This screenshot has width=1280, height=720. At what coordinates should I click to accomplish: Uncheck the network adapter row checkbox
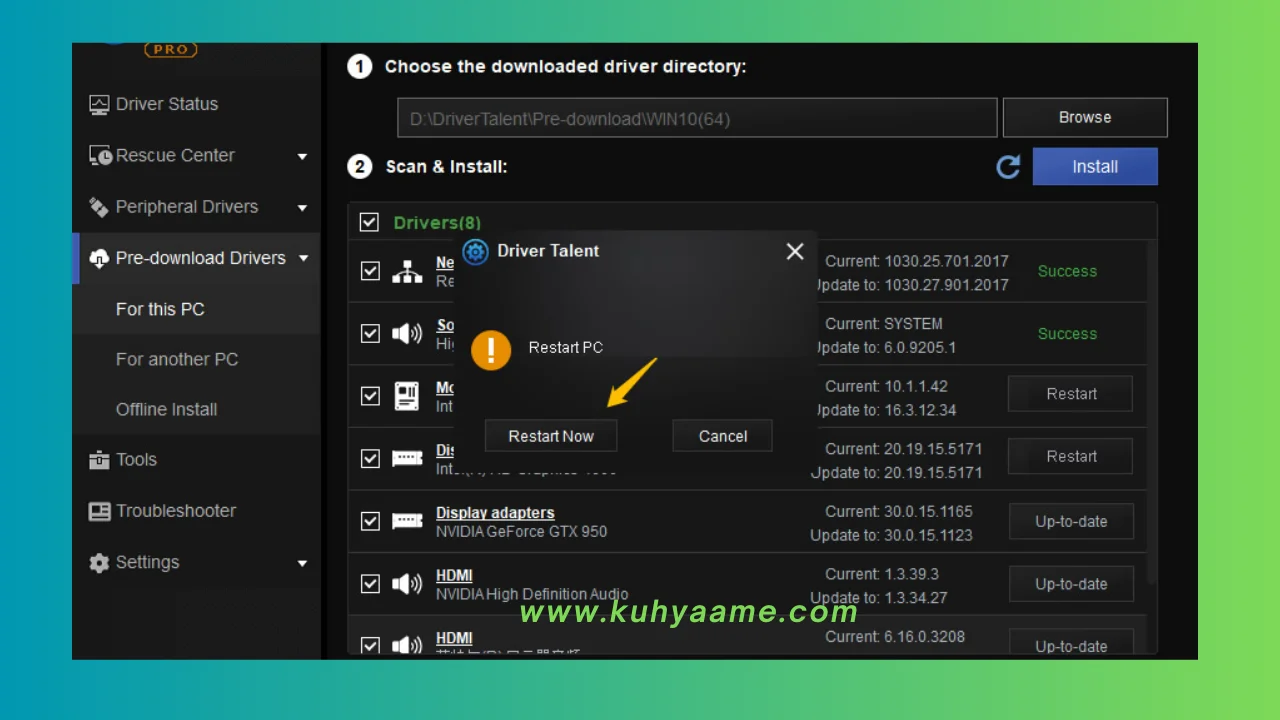[x=370, y=271]
